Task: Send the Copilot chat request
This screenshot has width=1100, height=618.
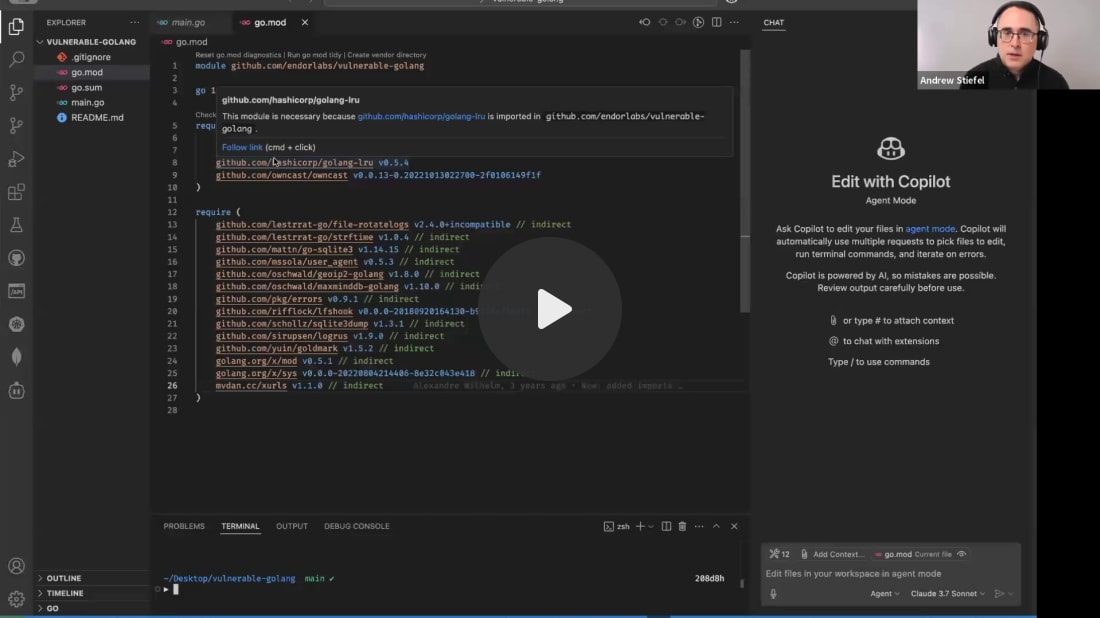Action: pos(1000,593)
